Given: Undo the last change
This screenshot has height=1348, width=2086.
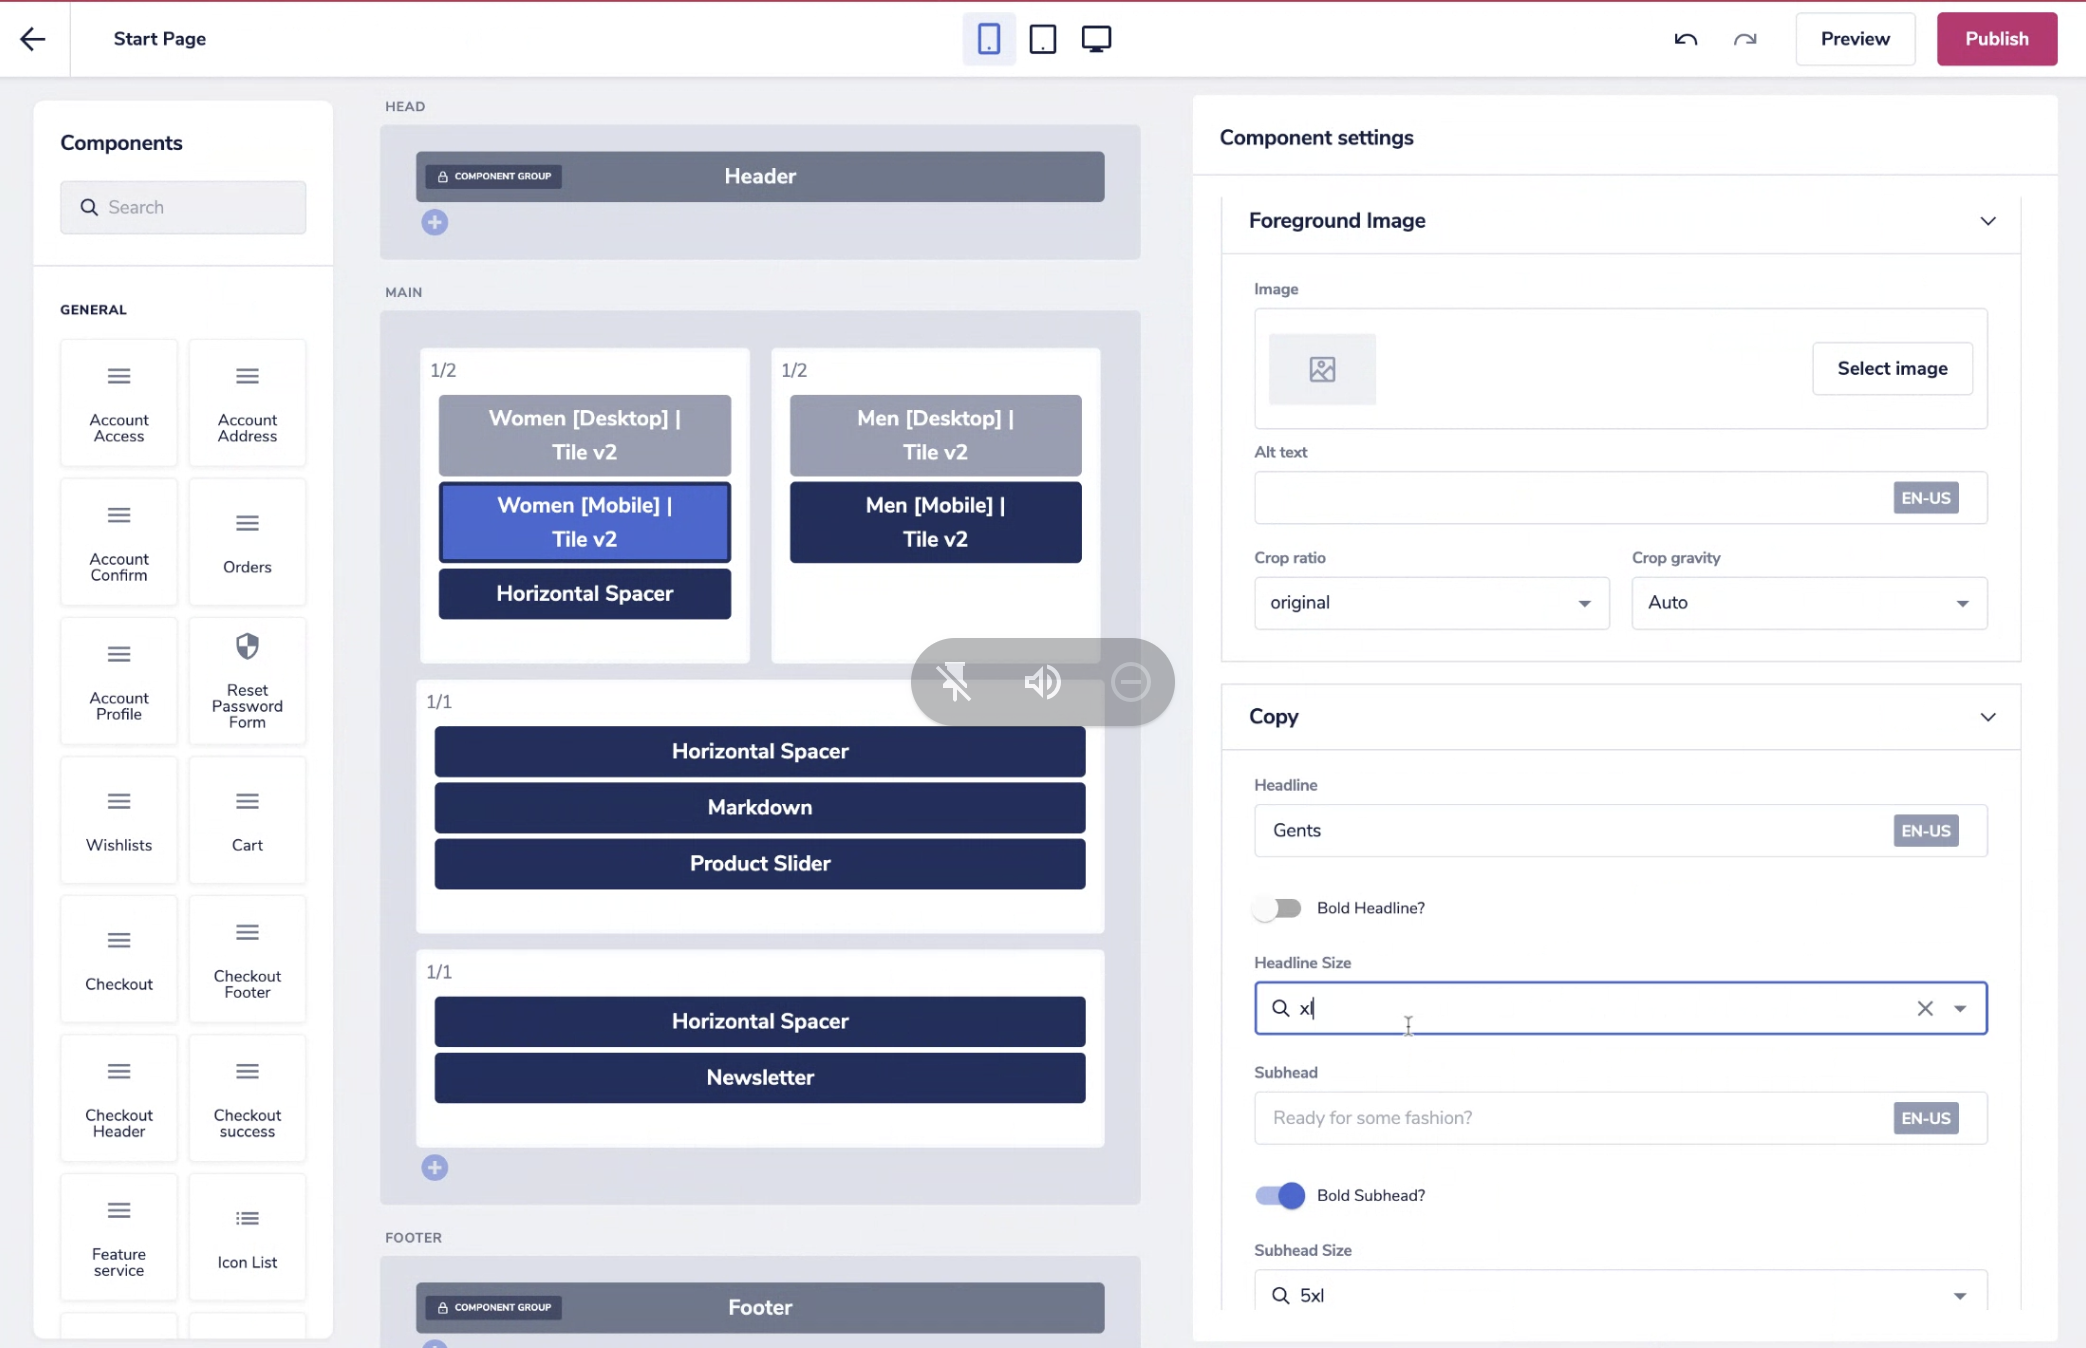Looking at the screenshot, I should click(x=1686, y=39).
